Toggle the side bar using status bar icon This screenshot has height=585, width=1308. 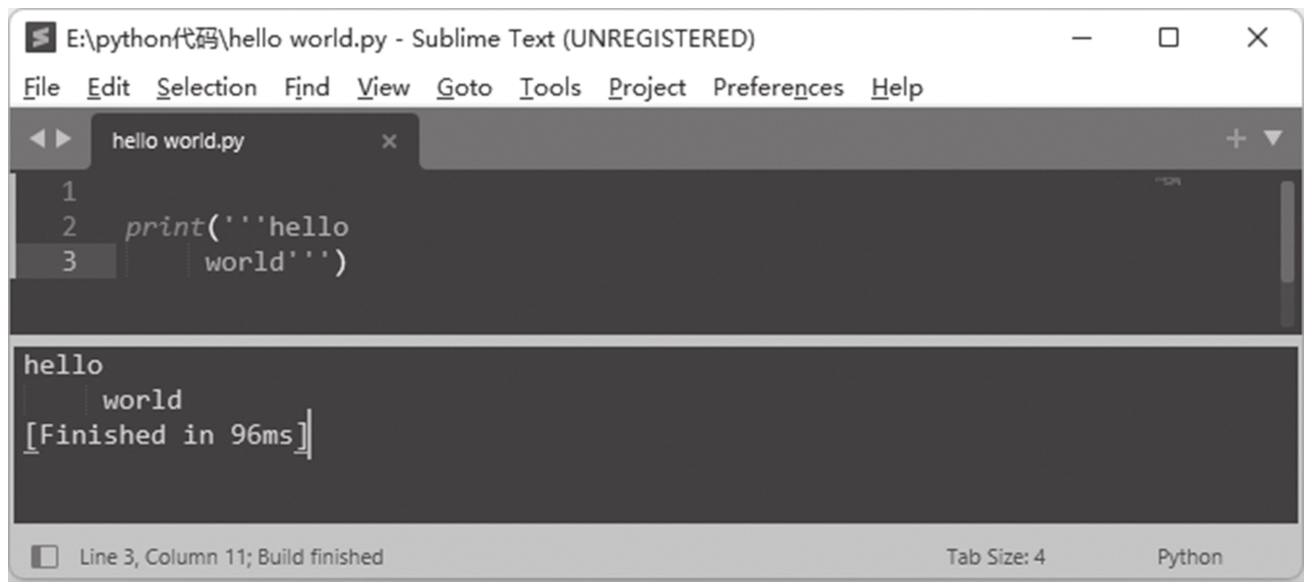tap(44, 556)
